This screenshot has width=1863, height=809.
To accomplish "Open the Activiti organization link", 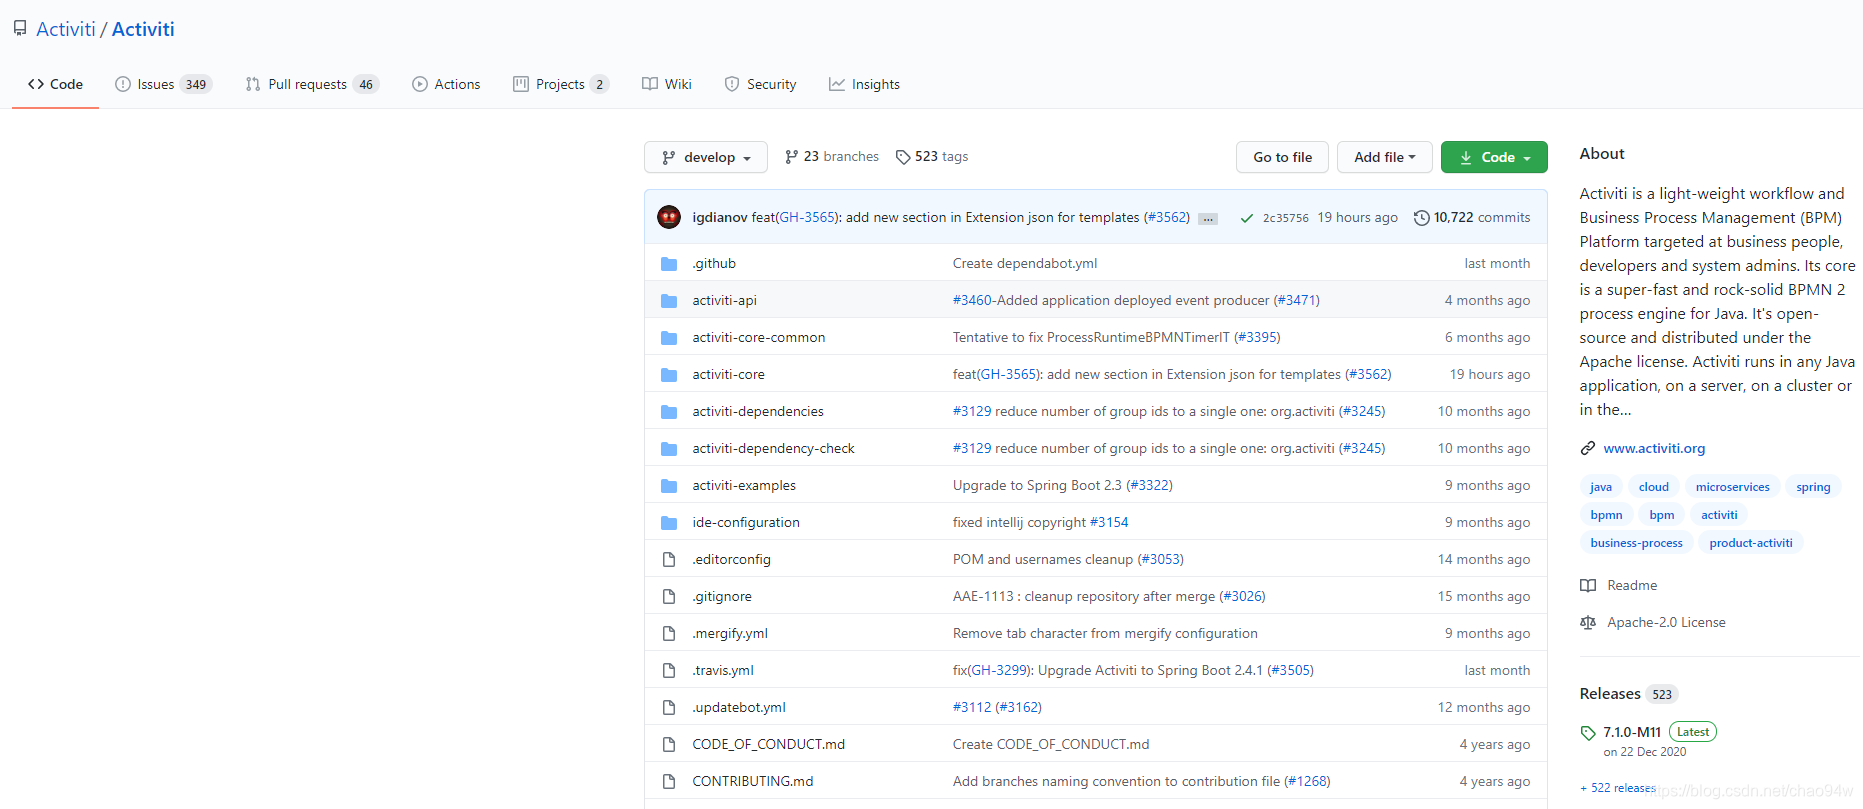I will coord(66,29).
